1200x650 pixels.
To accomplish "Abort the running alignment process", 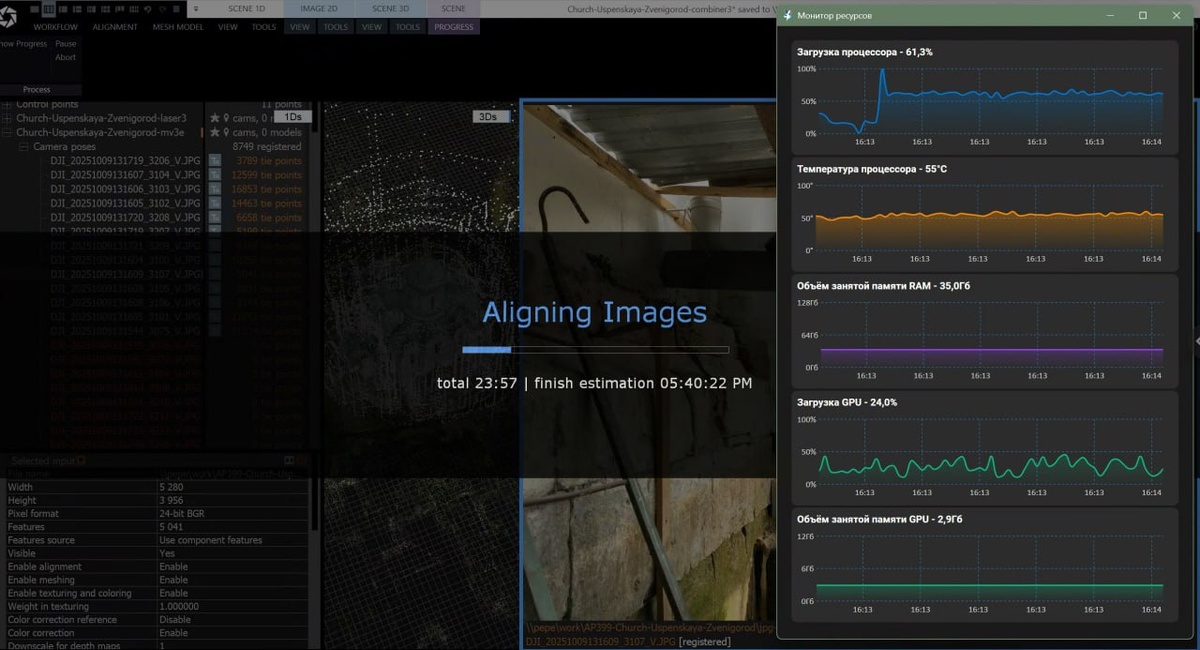I will [65, 57].
